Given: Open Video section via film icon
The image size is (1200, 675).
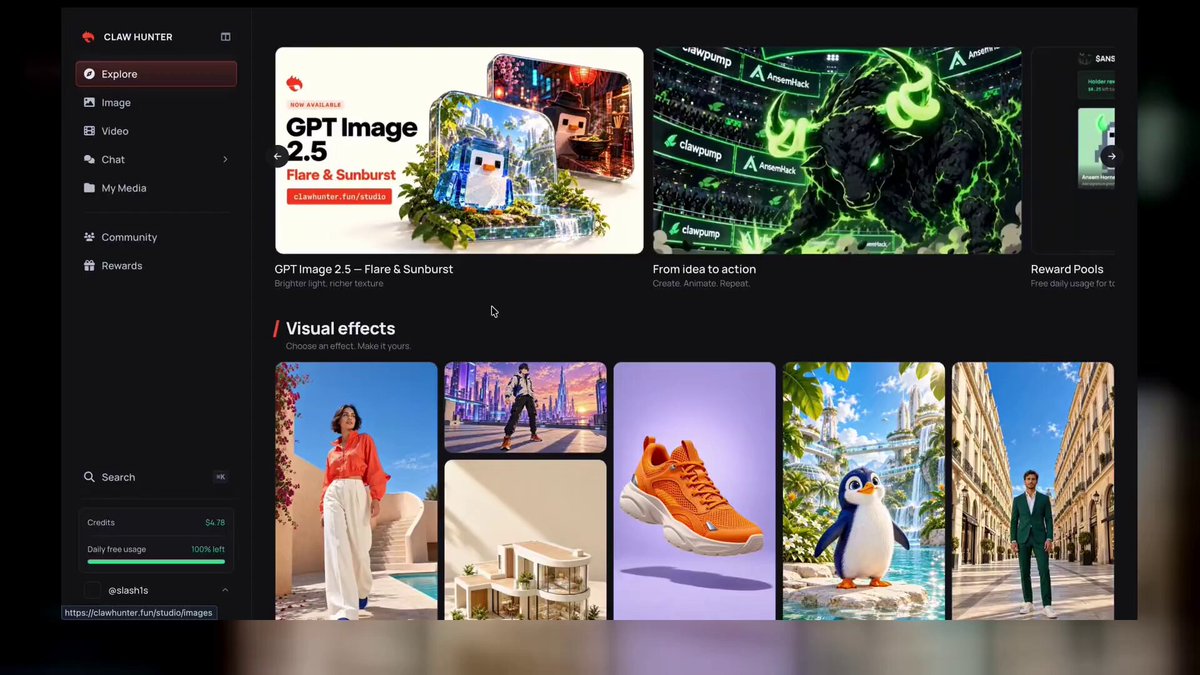Looking at the screenshot, I should coord(89,131).
